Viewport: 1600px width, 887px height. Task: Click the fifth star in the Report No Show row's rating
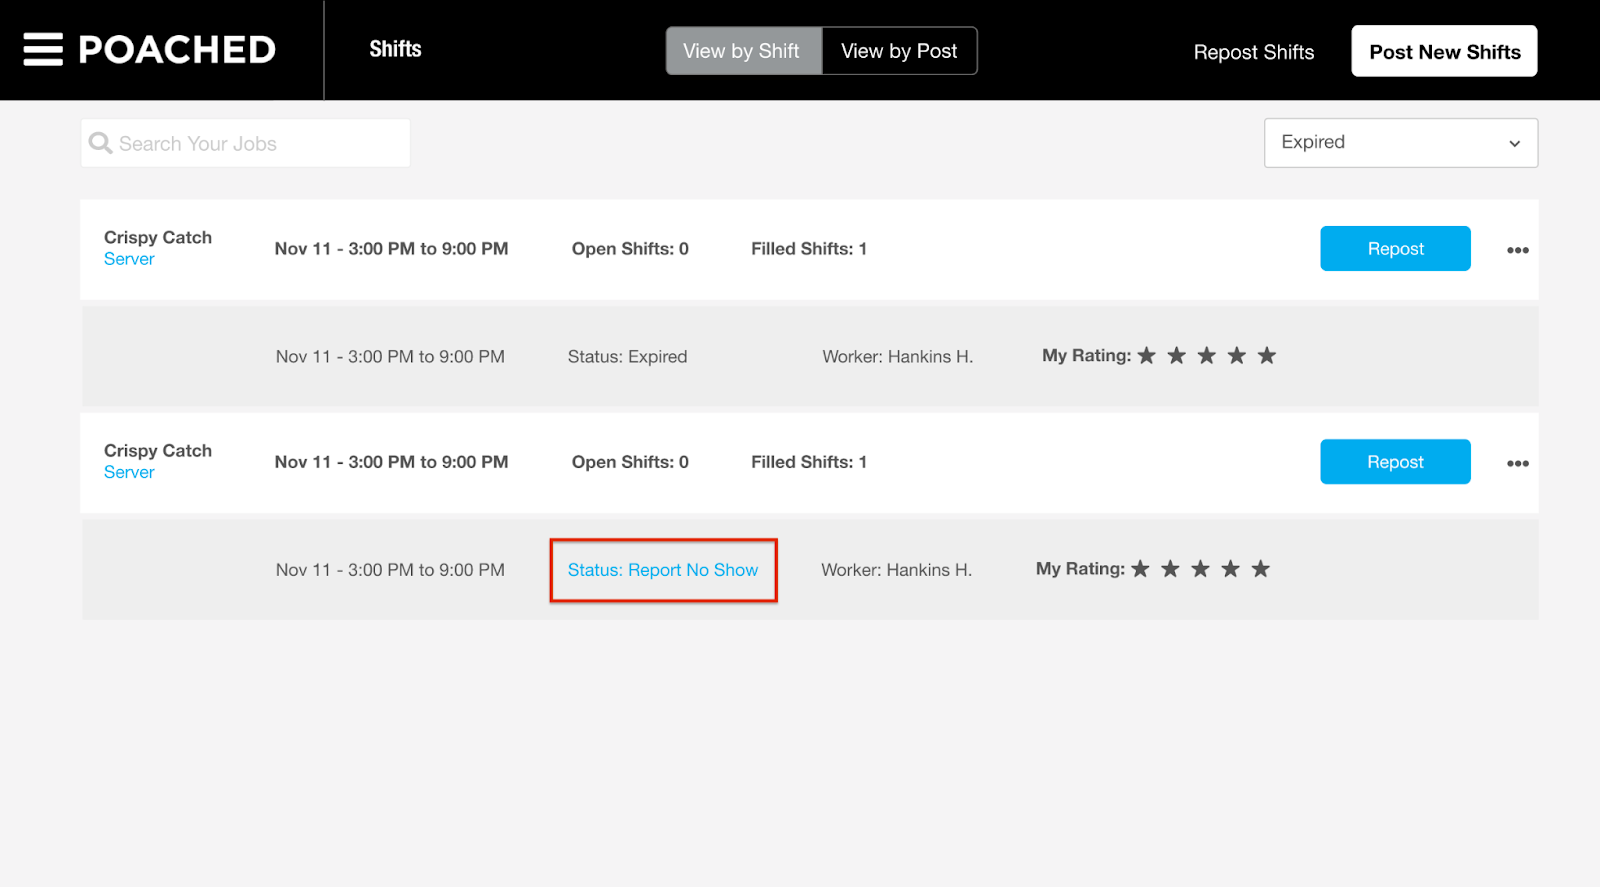(1261, 569)
